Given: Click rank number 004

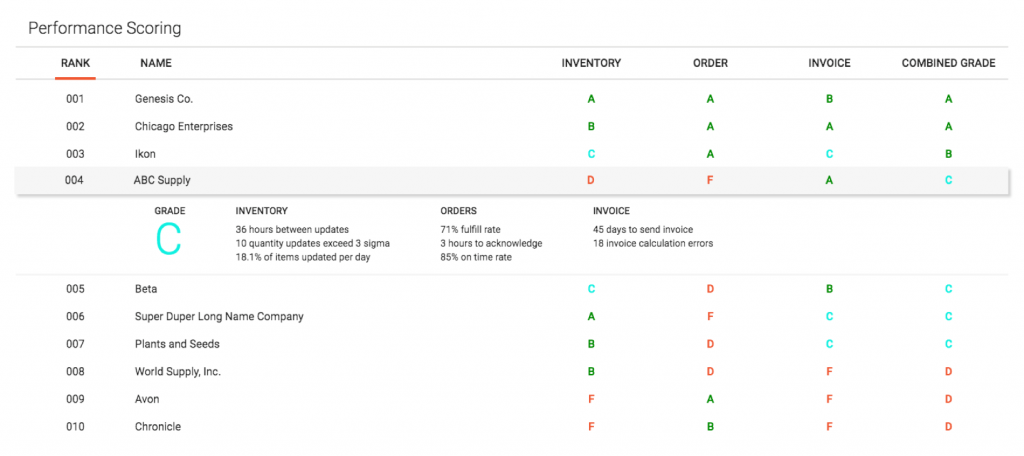Looking at the screenshot, I should (x=74, y=180).
